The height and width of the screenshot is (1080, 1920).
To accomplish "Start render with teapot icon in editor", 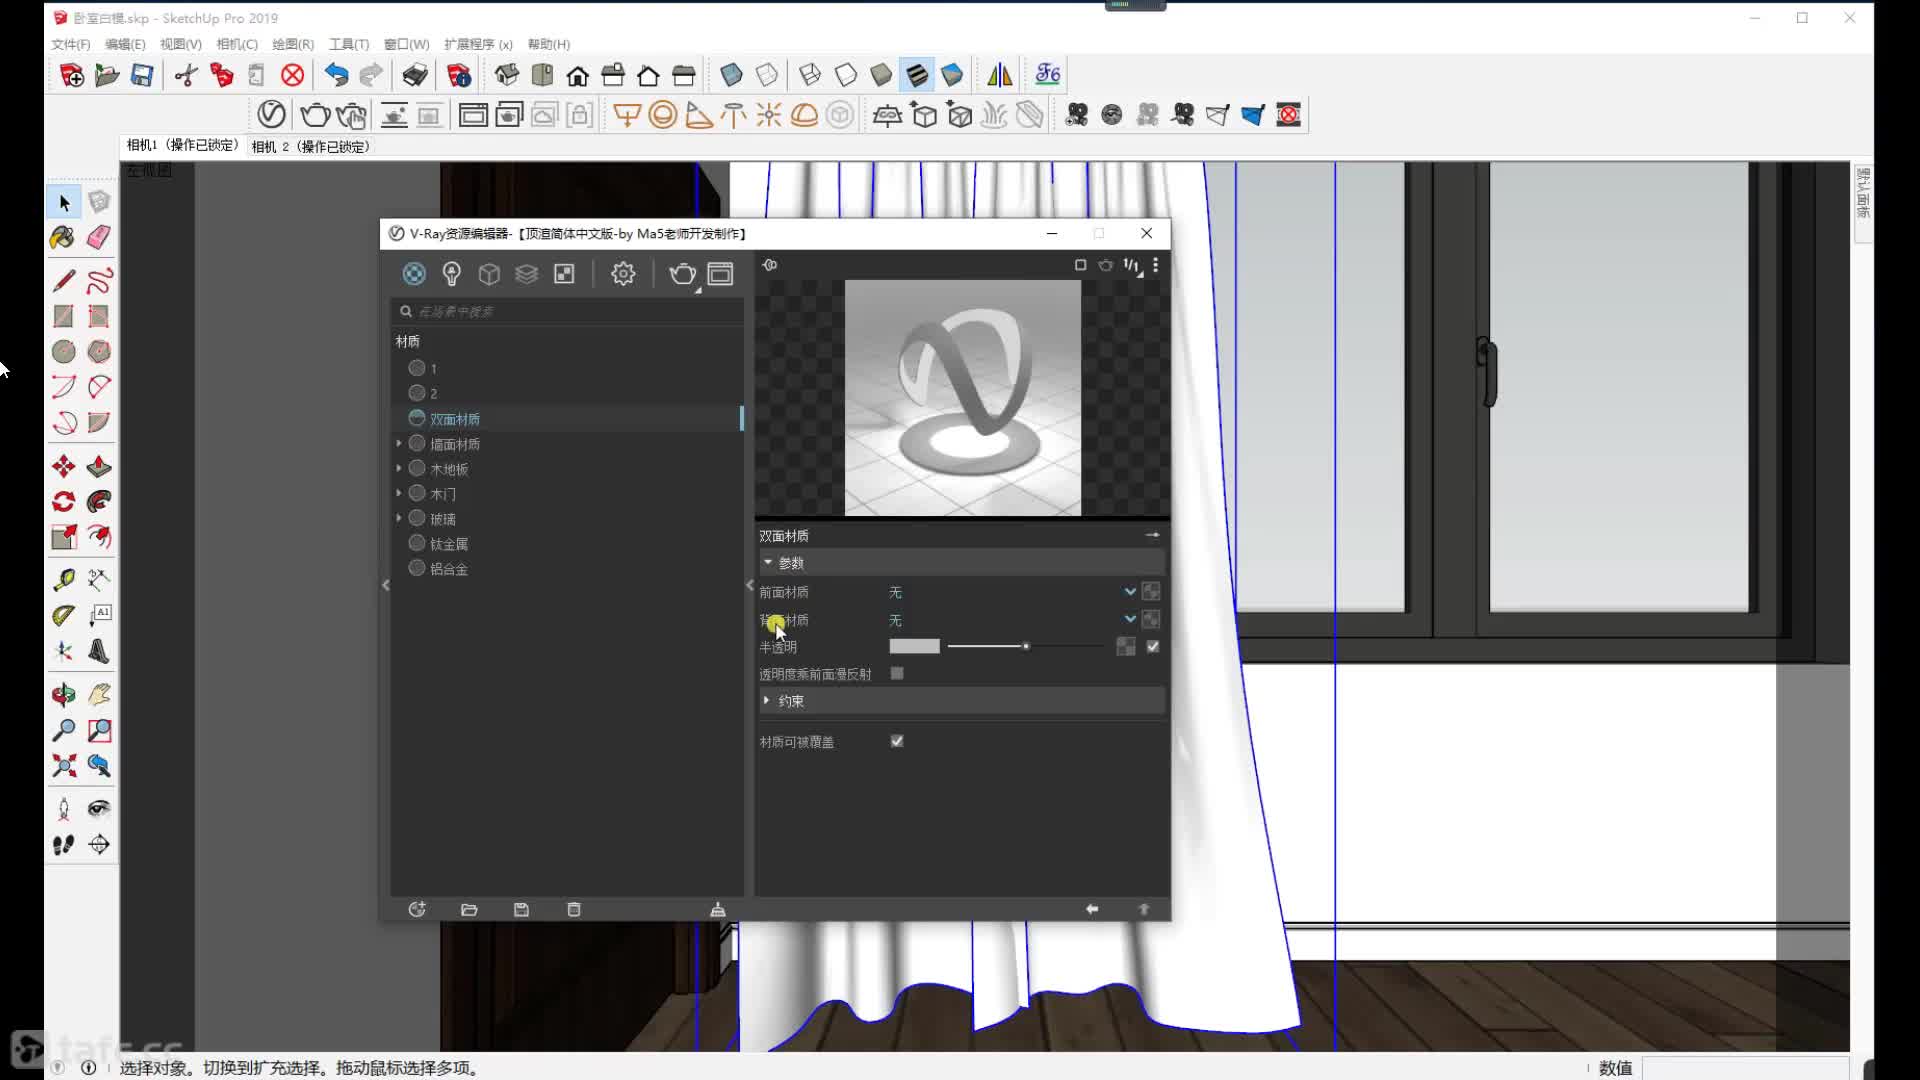I will pyautogui.click(x=682, y=274).
